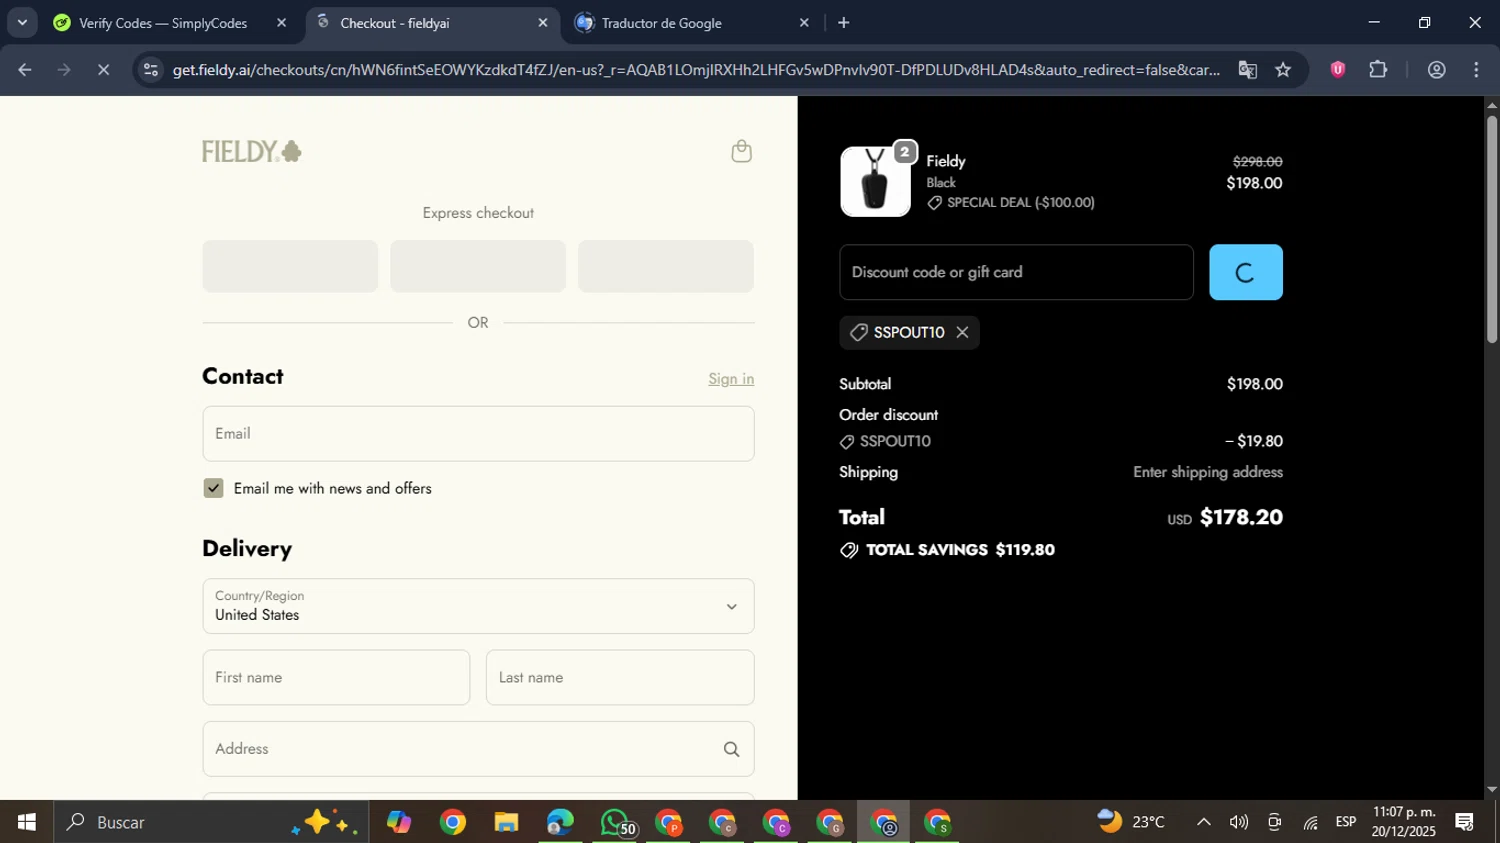1500x843 pixels.
Task: Switch to Traductor de Google tab
Action: [x=691, y=22]
